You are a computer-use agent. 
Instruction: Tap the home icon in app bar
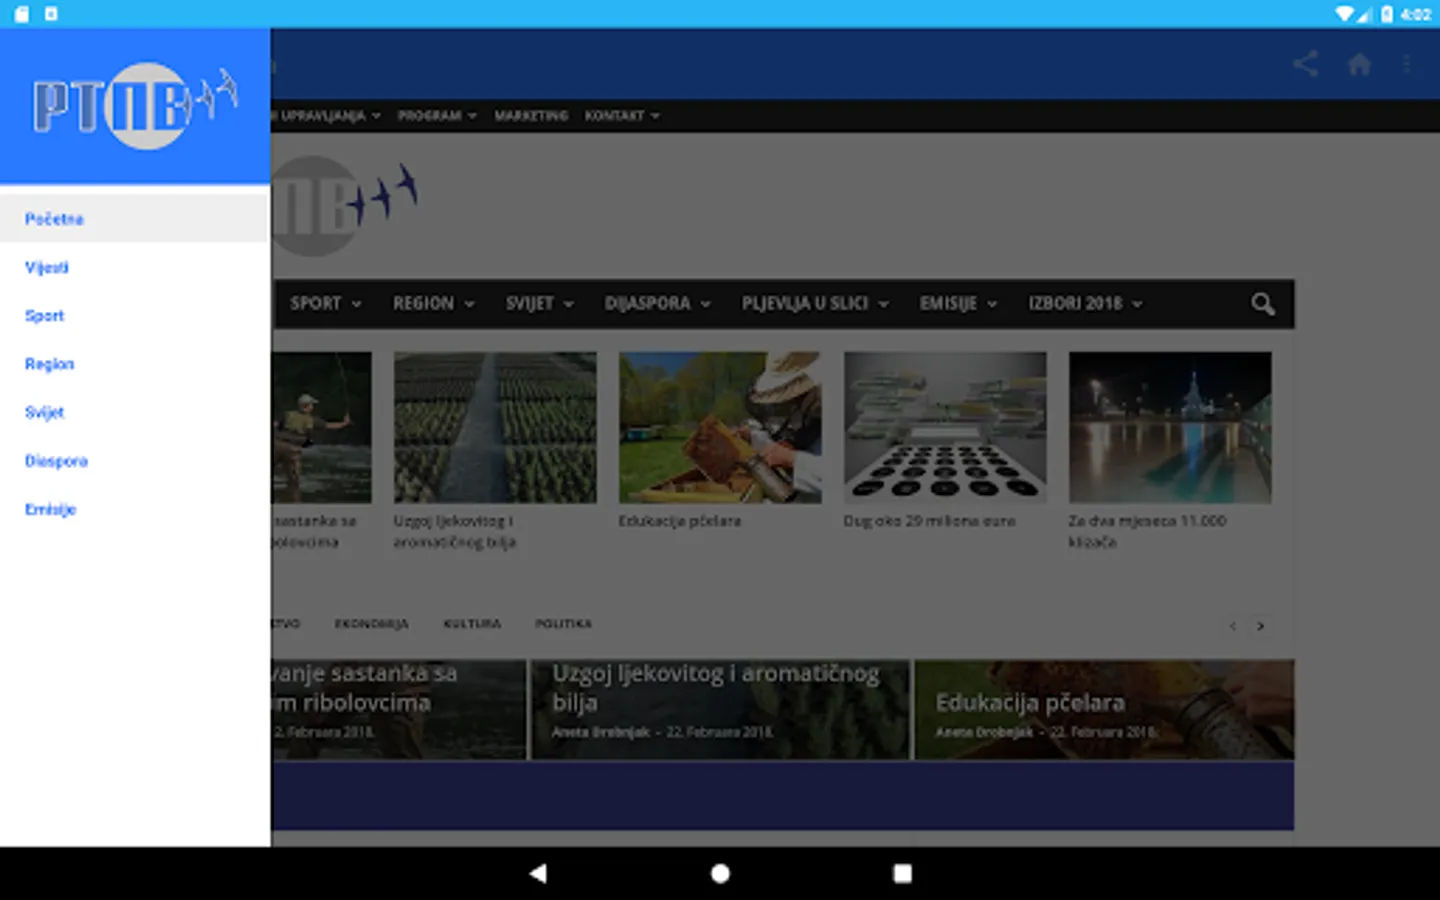1359,64
